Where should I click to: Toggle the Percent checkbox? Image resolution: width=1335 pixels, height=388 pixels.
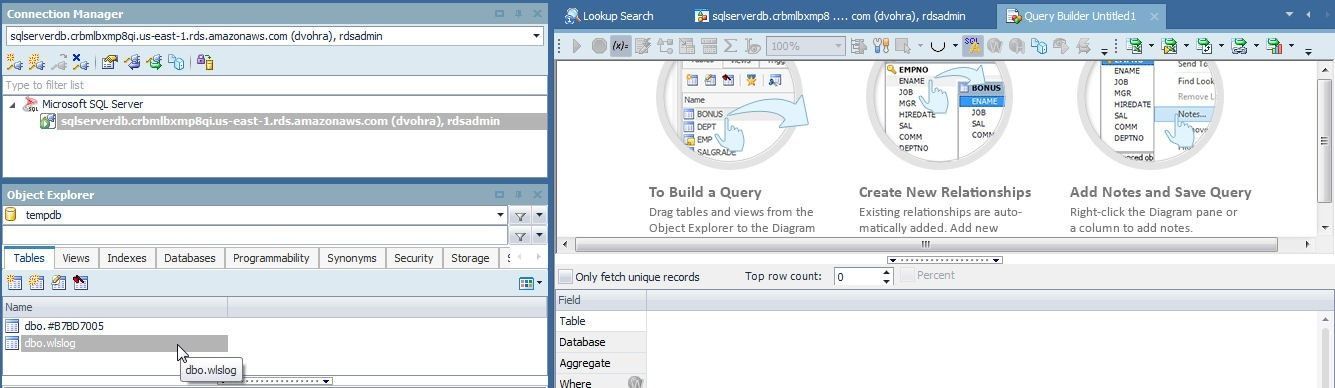(x=907, y=275)
